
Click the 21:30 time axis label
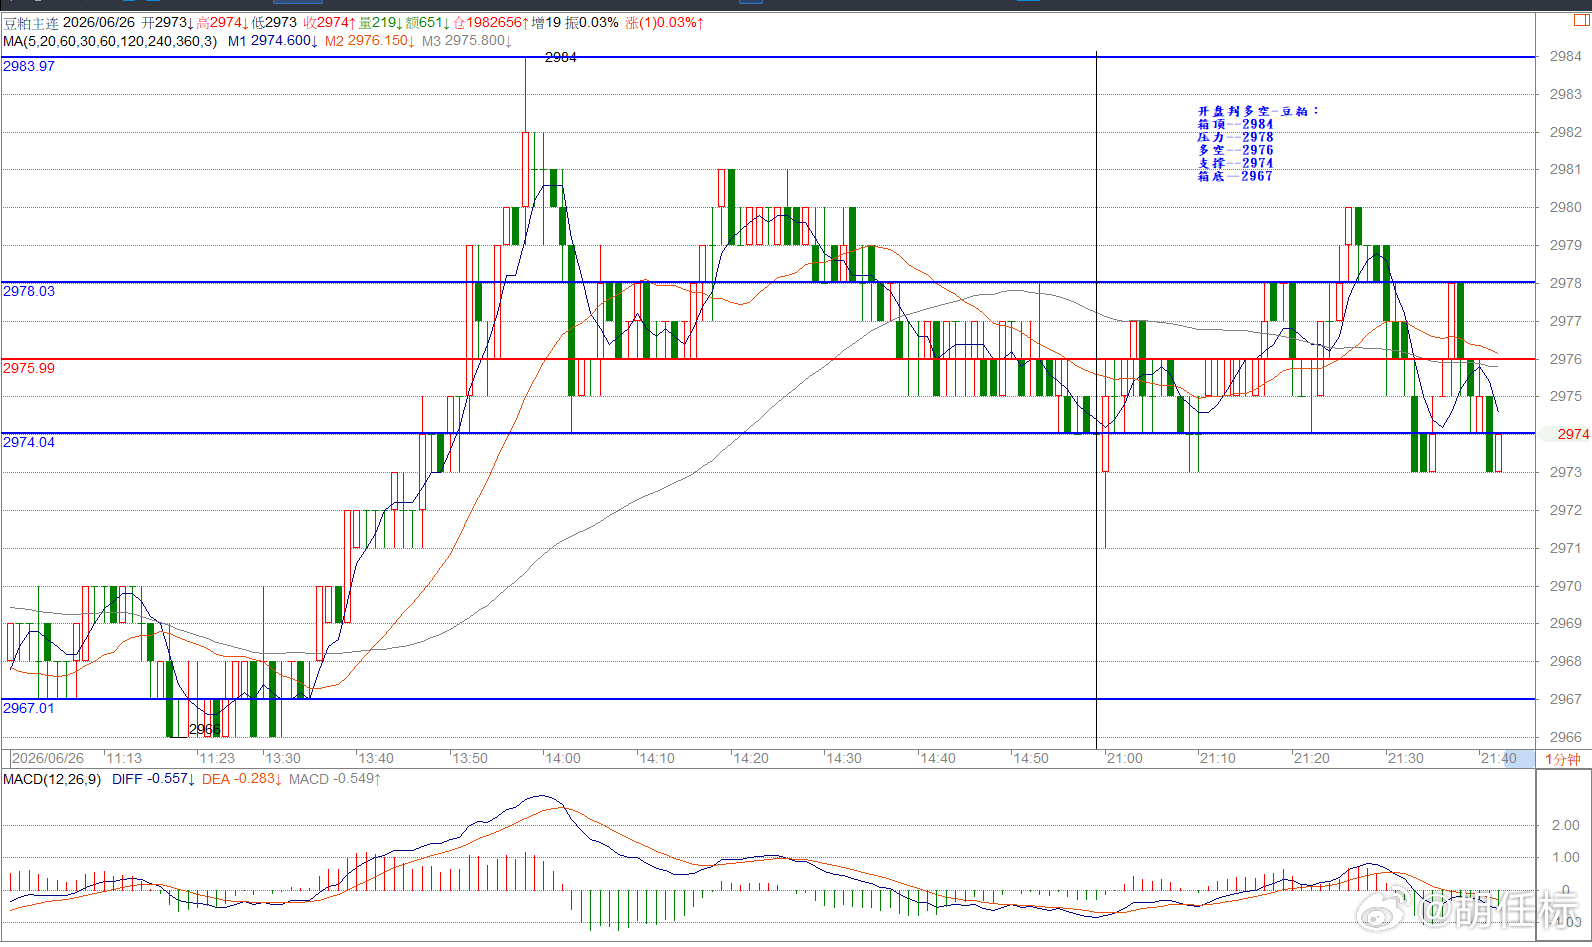click(1406, 758)
